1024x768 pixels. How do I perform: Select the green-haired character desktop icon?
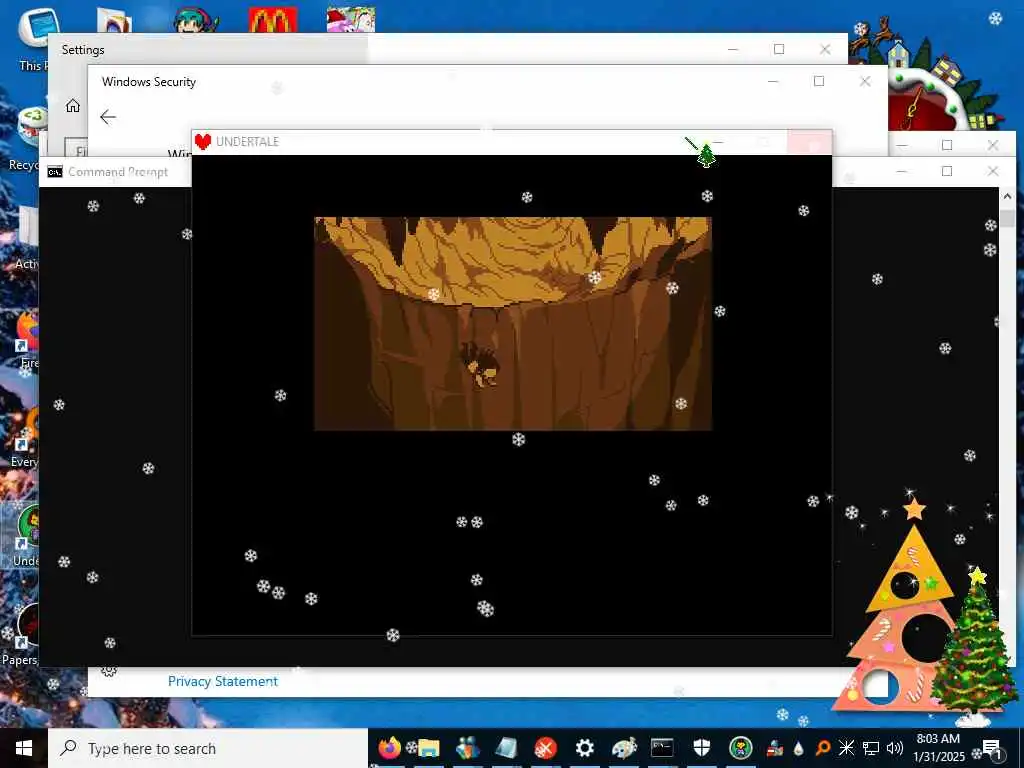click(195, 20)
